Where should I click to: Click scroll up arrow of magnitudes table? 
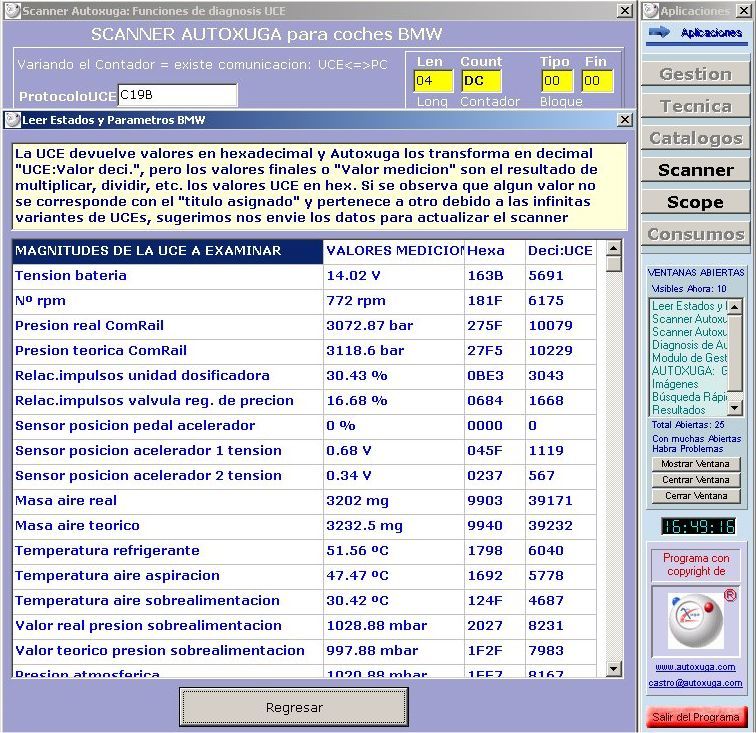(x=613, y=249)
